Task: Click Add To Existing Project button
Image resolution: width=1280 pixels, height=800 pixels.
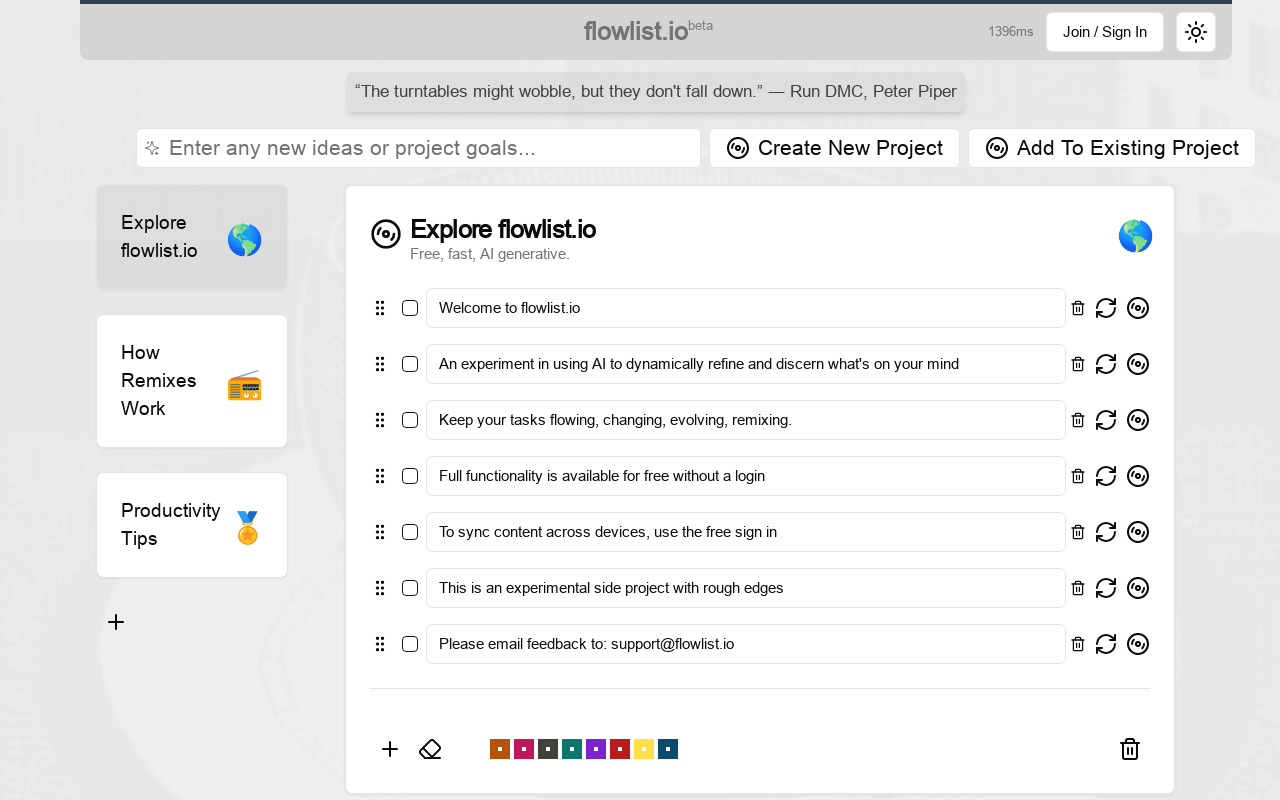Action: 1112,148
